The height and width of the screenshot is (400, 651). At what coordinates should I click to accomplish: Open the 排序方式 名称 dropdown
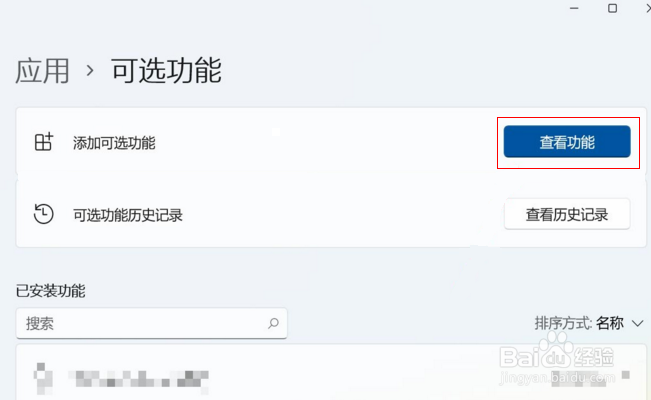(x=589, y=323)
